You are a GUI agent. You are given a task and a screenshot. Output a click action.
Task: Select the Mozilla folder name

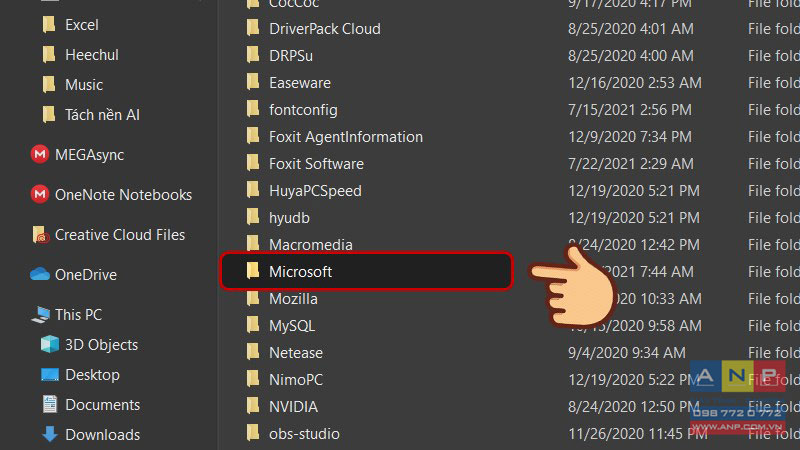click(x=293, y=299)
